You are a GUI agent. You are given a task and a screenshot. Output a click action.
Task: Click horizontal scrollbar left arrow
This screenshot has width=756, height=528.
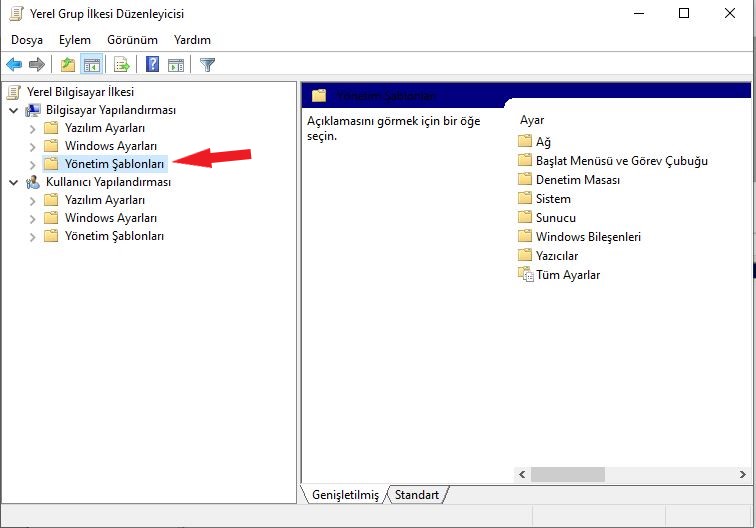coord(522,474)
